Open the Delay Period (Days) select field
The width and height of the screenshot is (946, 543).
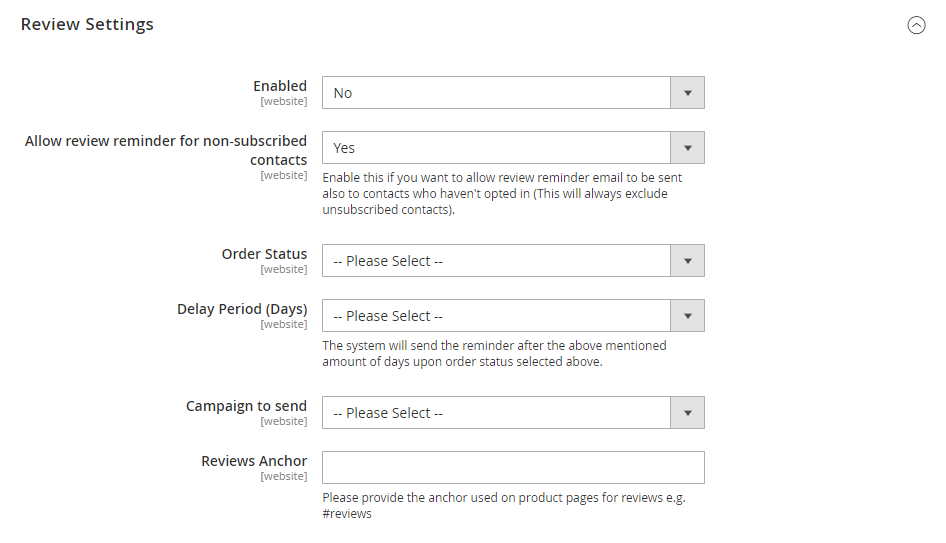click(x=513, y=315)
